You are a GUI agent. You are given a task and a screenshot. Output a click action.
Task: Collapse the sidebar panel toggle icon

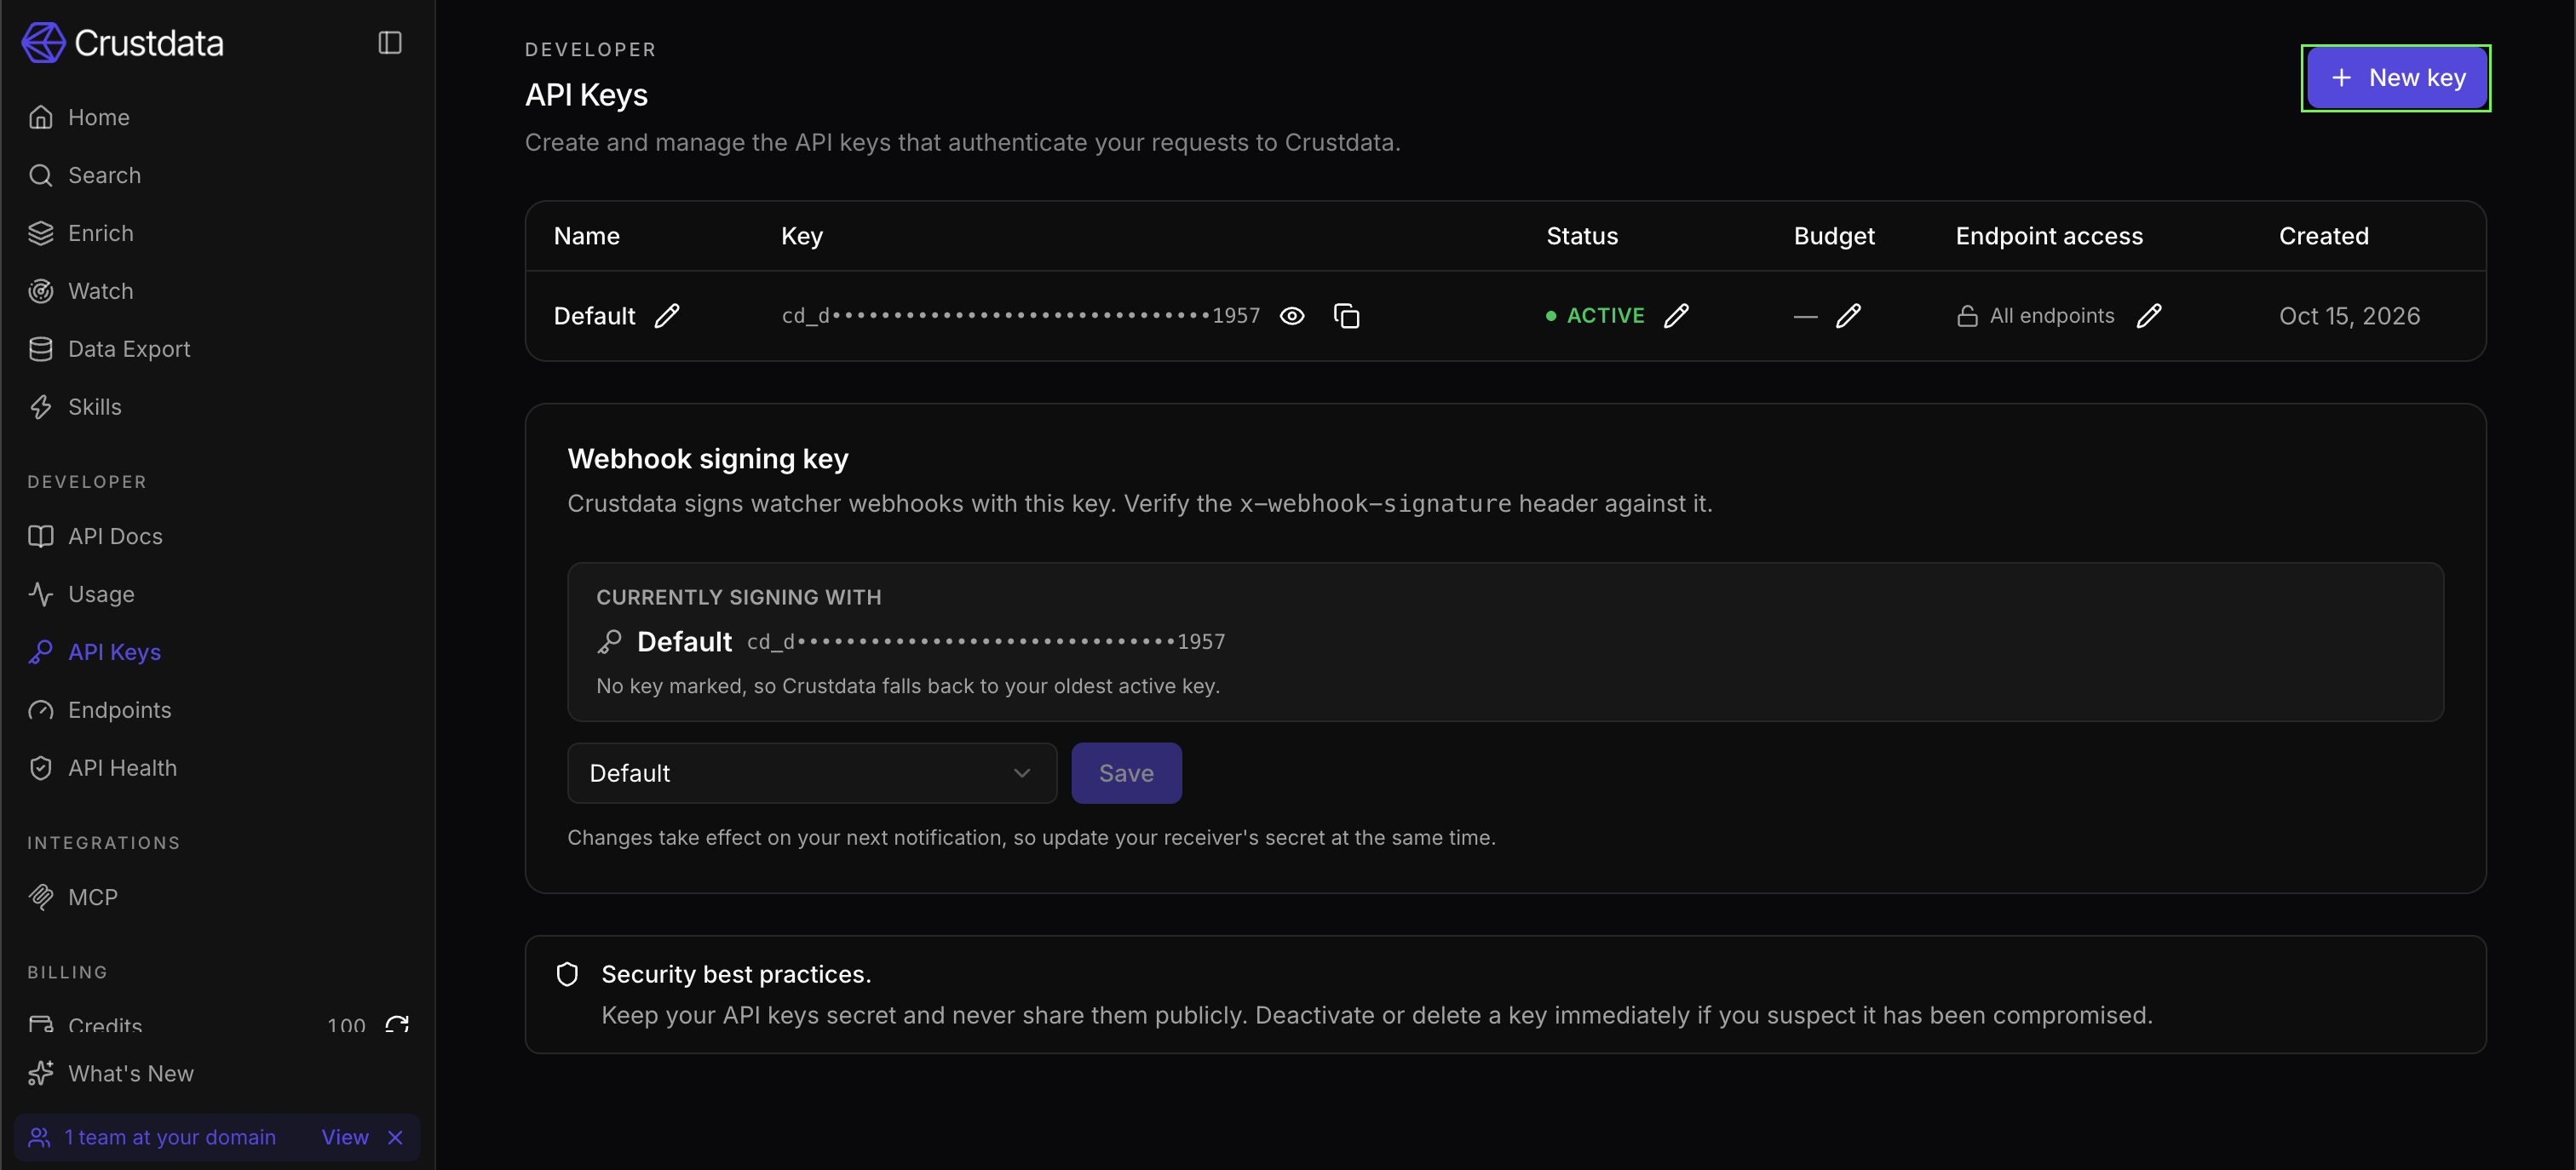point(390,43)
